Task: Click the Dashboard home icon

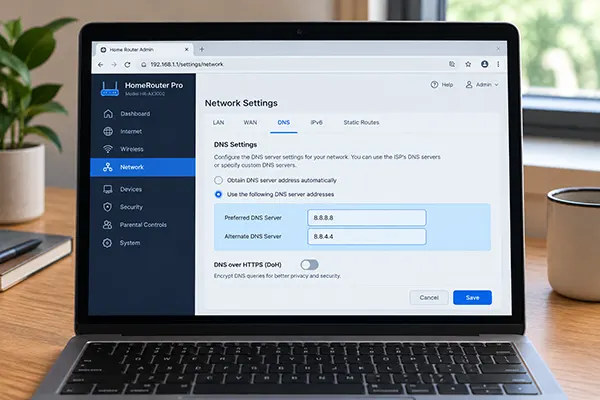Action: [108, 114]
